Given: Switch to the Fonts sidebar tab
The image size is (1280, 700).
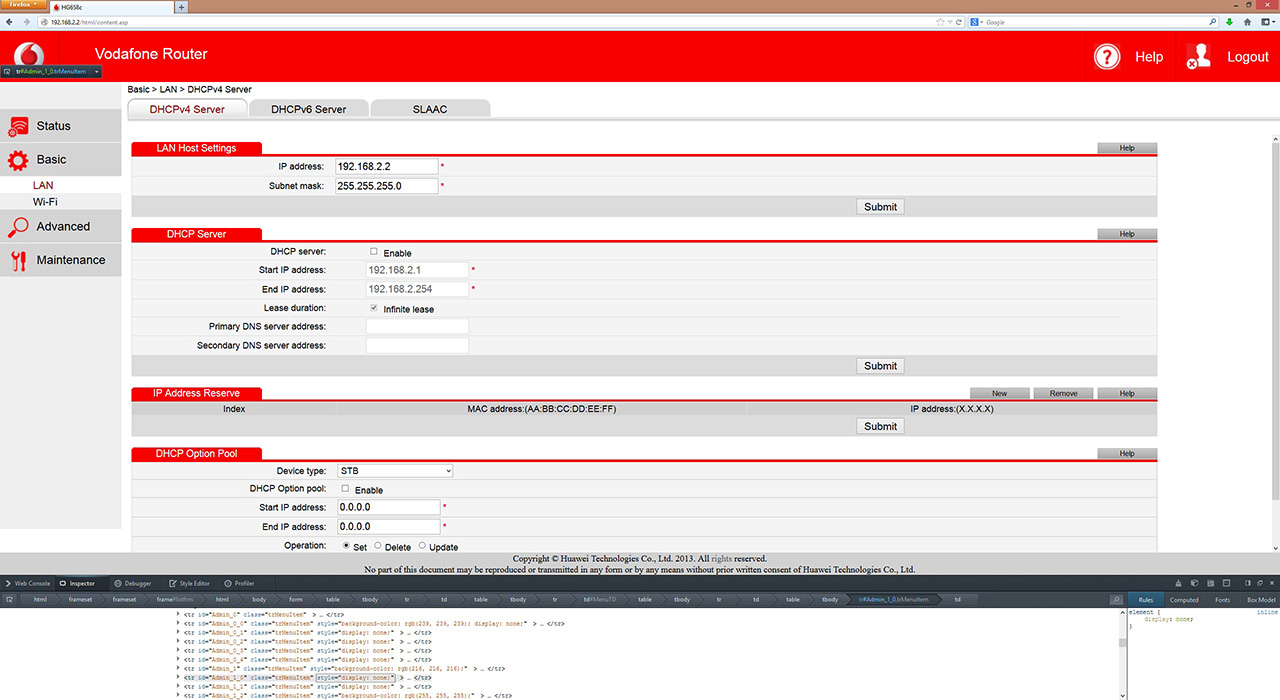Looking at the screenshot, I should pyautogui.click(x=1223, y=600).
